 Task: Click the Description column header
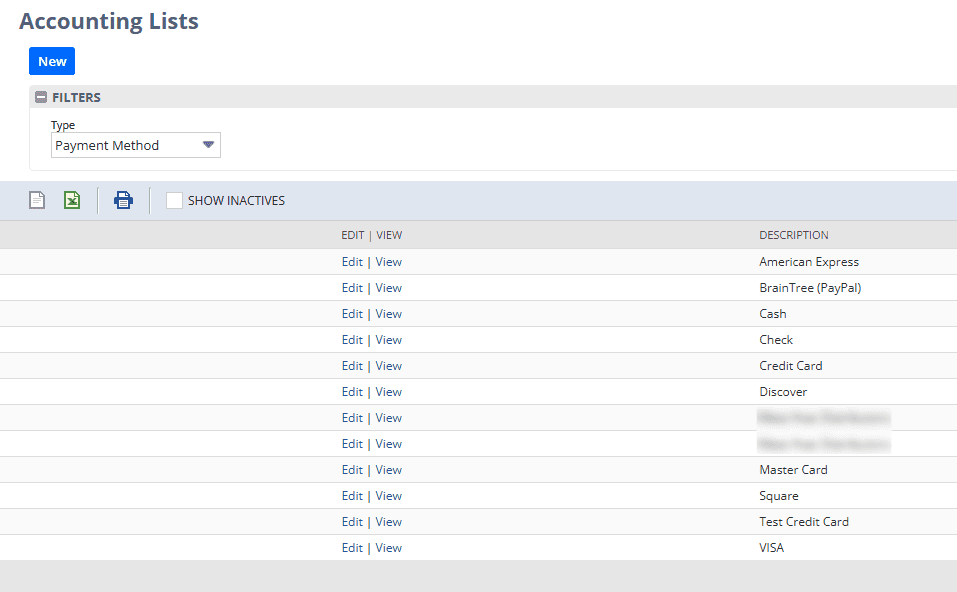pos(793,235)
